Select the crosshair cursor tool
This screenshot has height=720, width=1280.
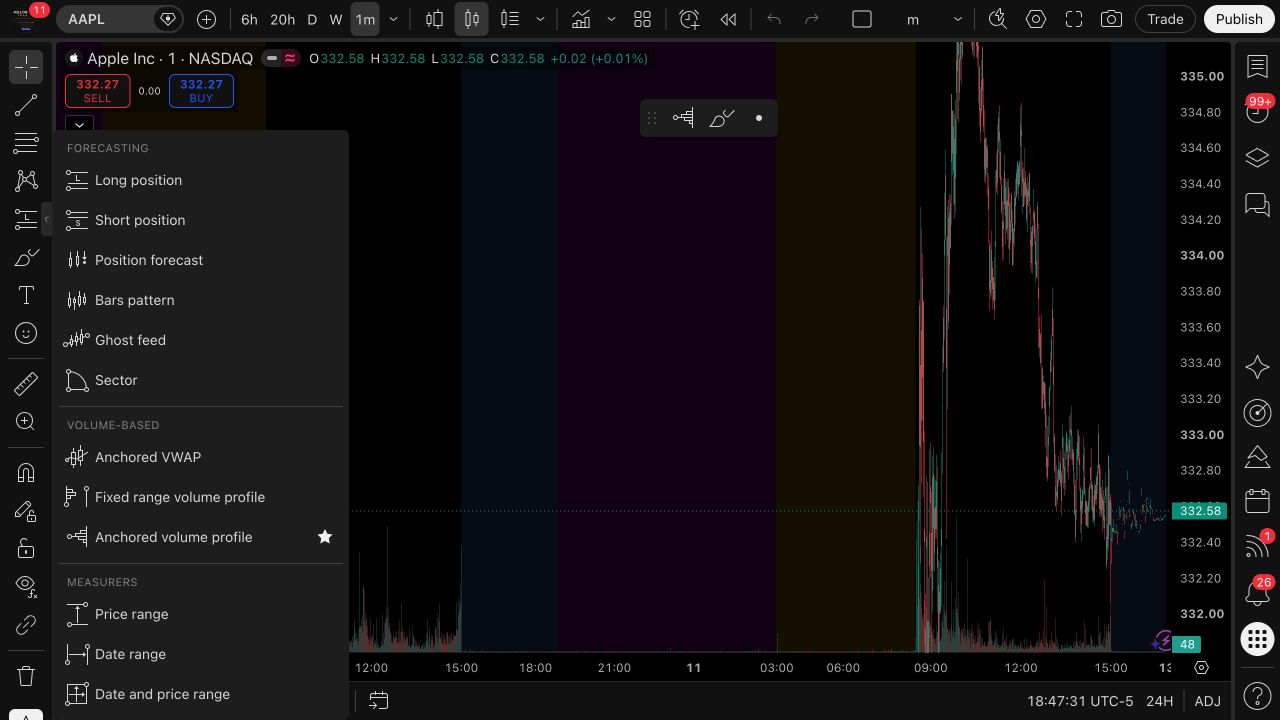click(26, 67)
